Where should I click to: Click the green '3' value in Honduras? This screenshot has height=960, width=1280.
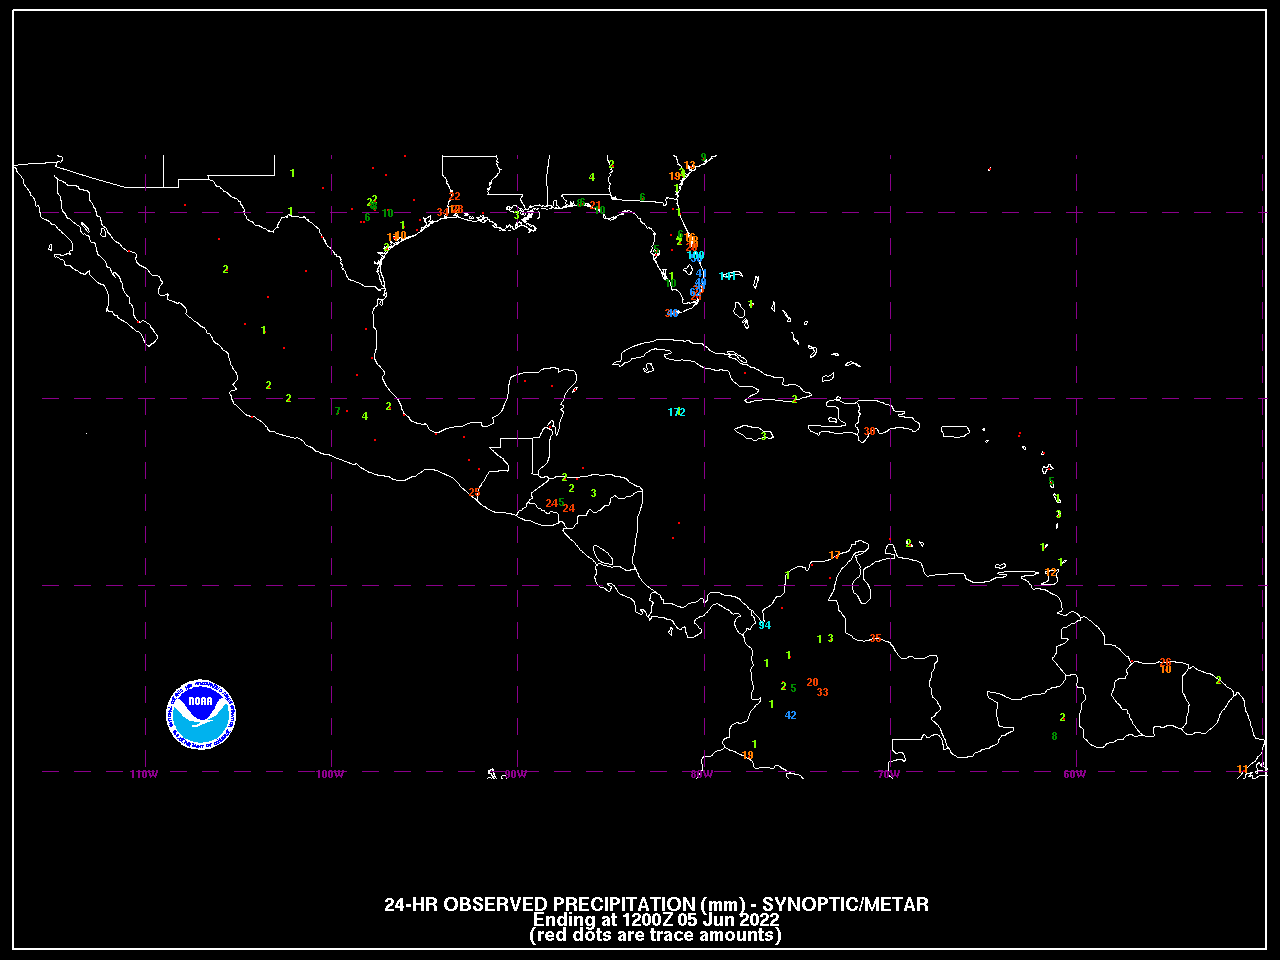click(593, 493)
